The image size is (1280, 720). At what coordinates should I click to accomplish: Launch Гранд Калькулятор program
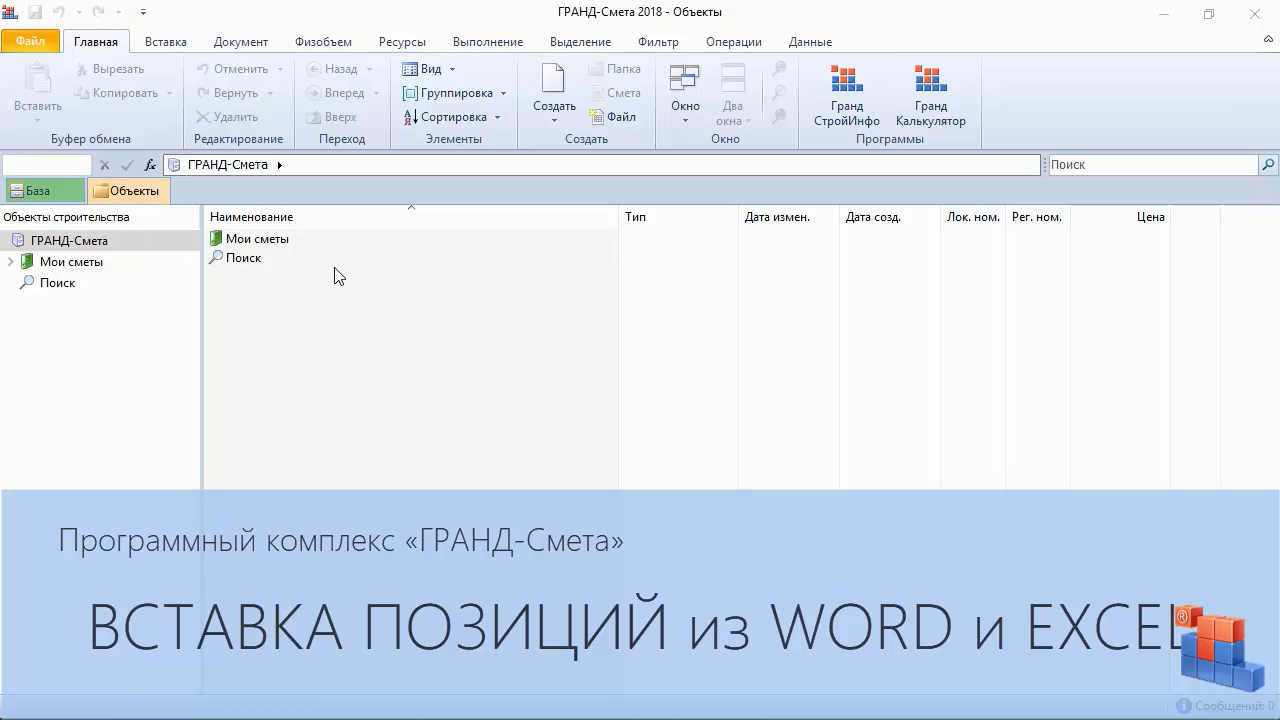point(931,95)
